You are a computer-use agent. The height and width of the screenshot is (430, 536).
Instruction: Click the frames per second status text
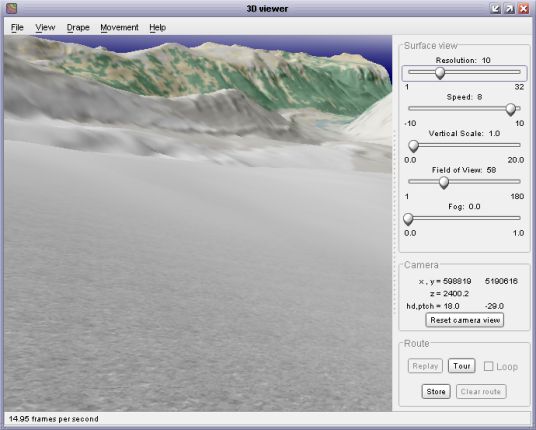54,419
